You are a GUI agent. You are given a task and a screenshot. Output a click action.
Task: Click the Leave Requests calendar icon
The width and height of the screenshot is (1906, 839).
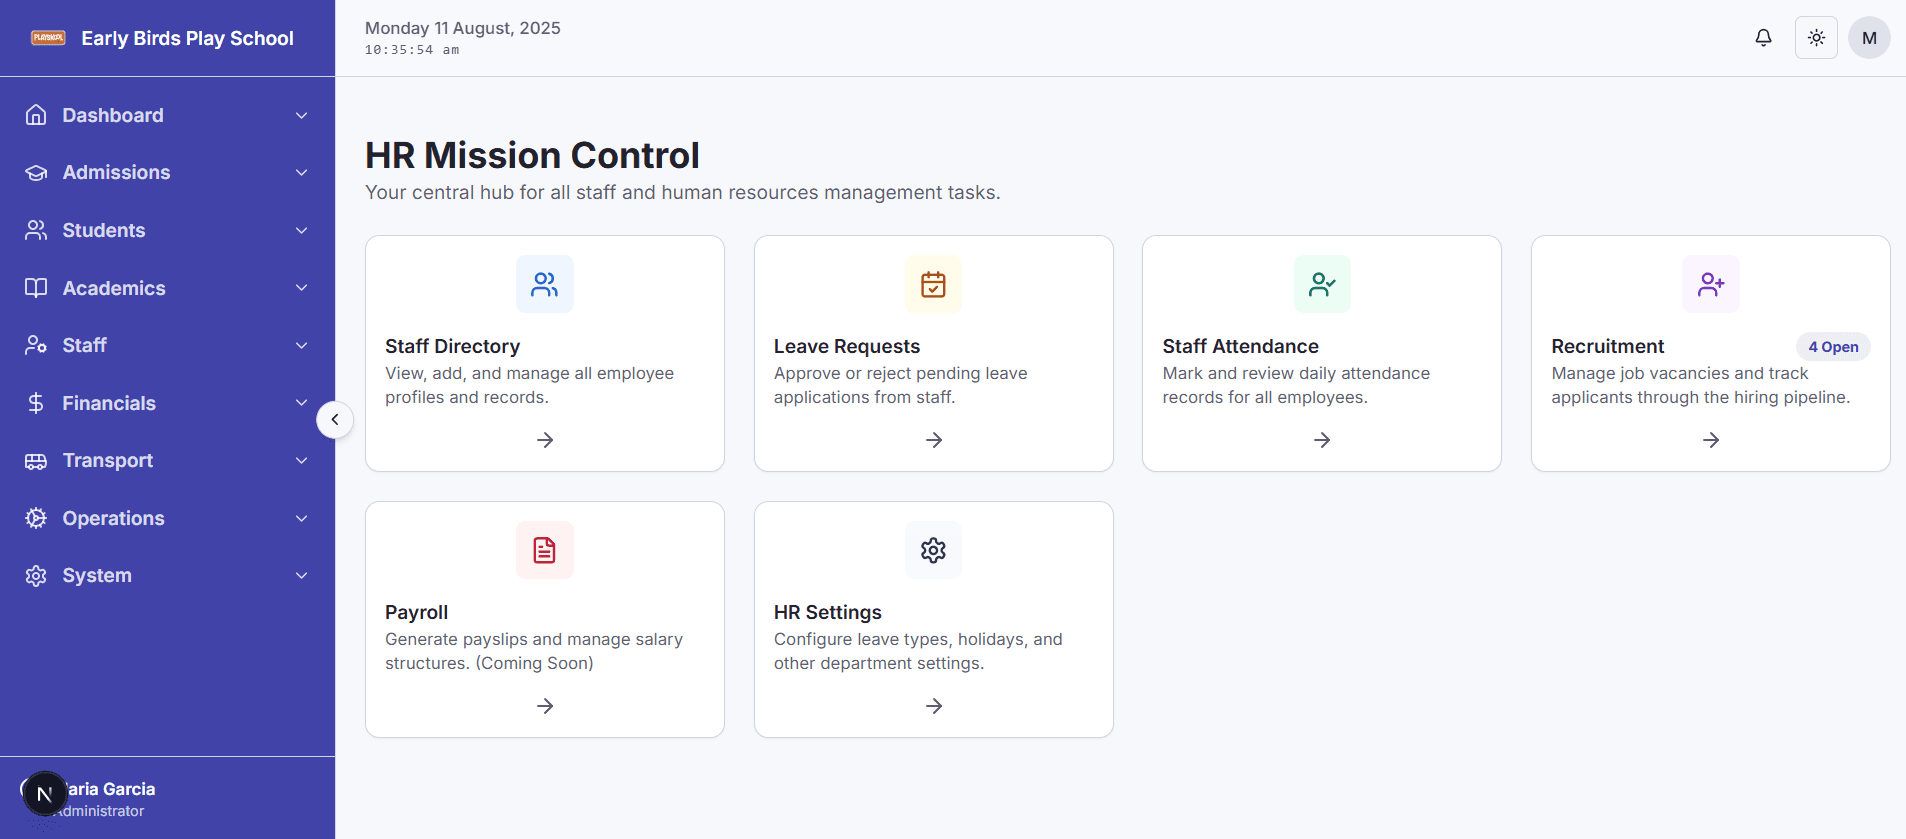click(x=933, y=285)
